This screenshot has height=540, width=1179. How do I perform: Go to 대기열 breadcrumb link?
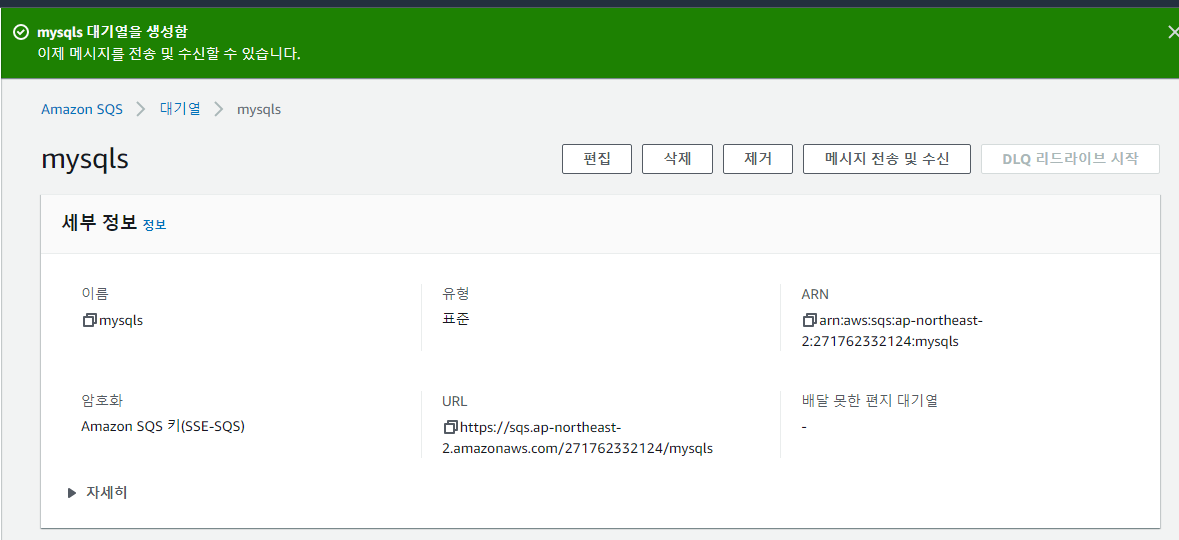pyautogui.click(x=180, y=109)
